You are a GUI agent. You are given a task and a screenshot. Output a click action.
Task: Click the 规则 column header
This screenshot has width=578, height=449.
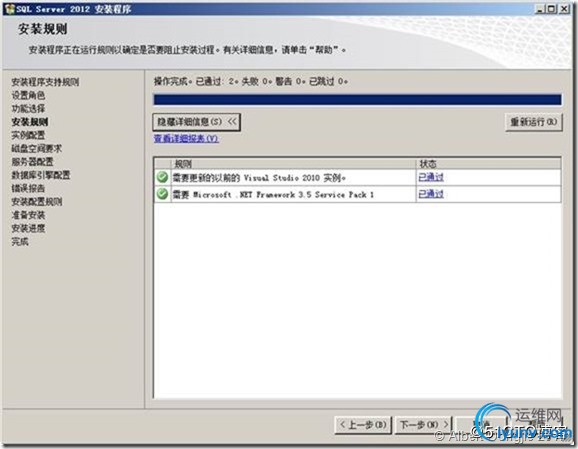pyautogui.click(x=293, y=163)
